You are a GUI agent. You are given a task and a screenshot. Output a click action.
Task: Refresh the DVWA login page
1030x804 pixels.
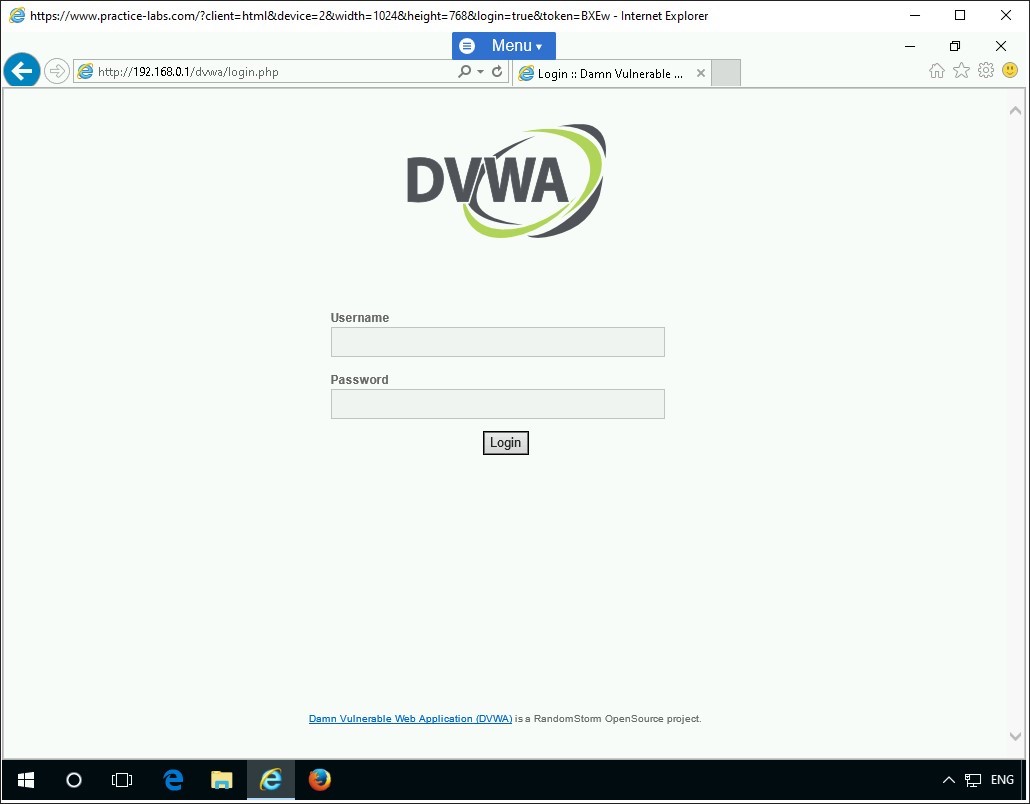pos(497,71)
